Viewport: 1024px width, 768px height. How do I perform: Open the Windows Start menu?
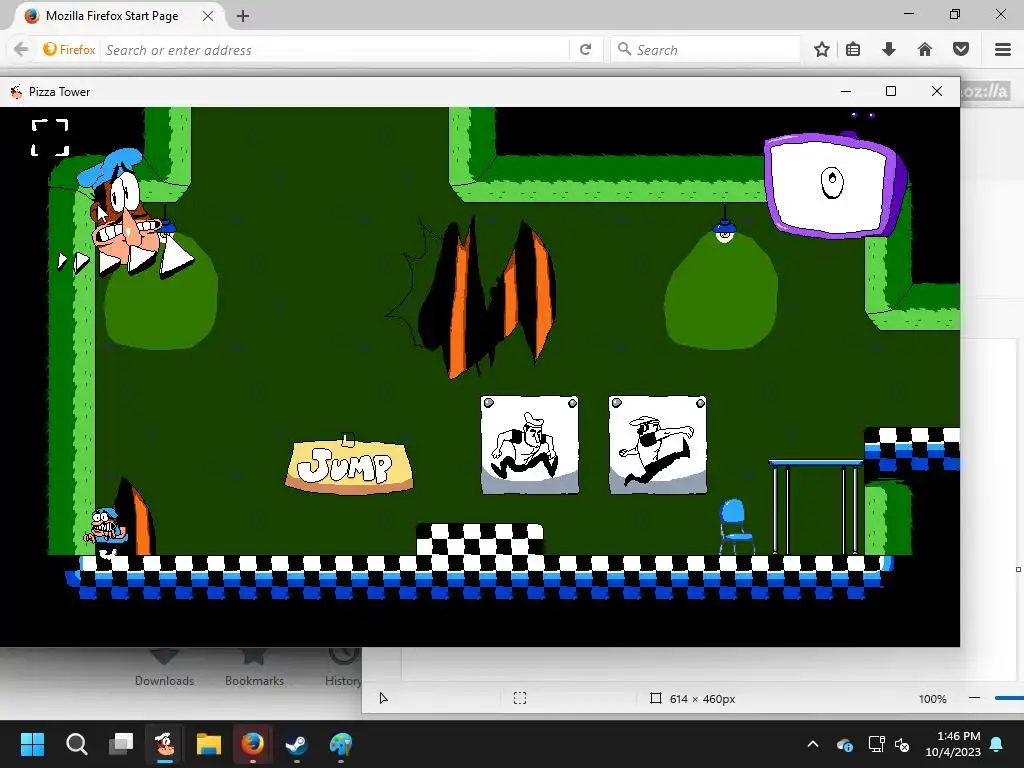[x=32, y=744]
